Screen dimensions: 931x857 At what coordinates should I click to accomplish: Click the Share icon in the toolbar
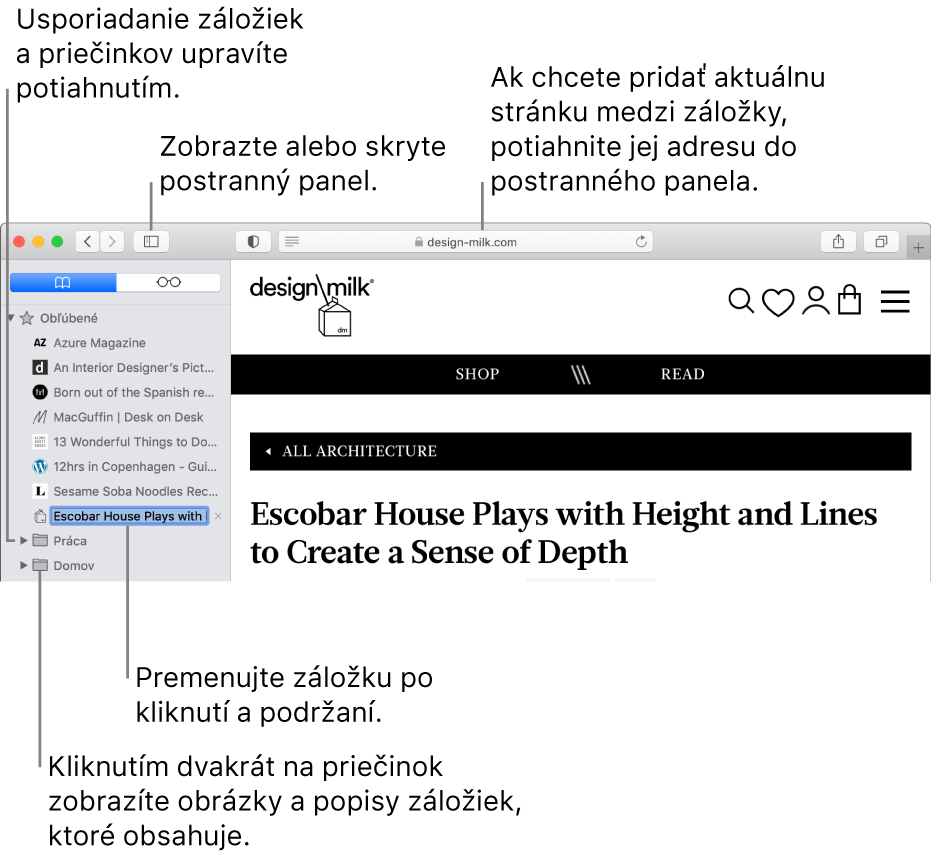pyautogui.click(x=837, y=241)
